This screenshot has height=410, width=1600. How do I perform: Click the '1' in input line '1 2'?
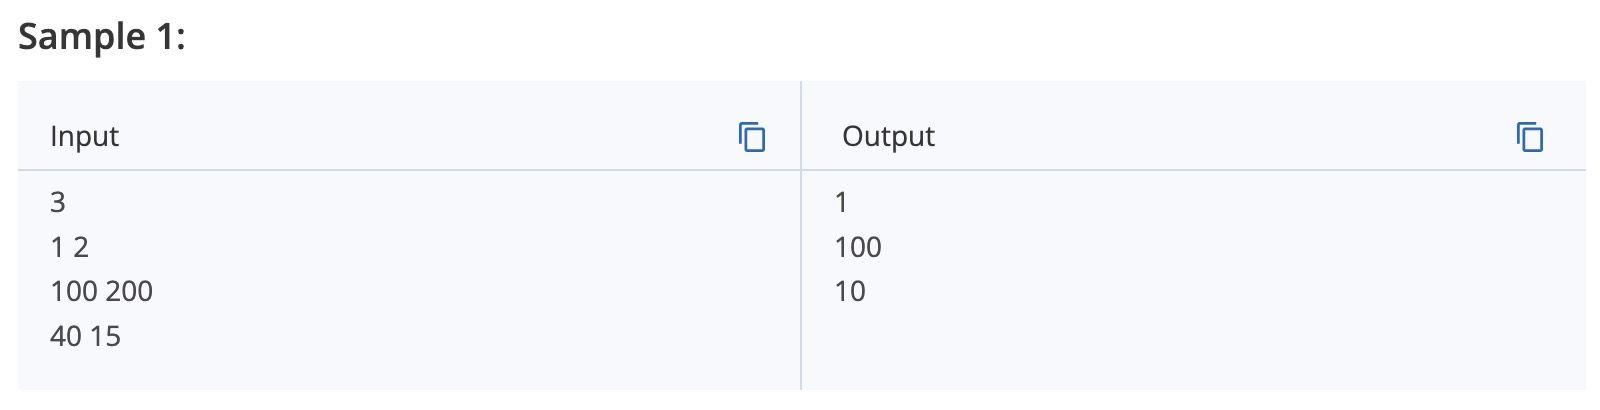tap(57, 247)
